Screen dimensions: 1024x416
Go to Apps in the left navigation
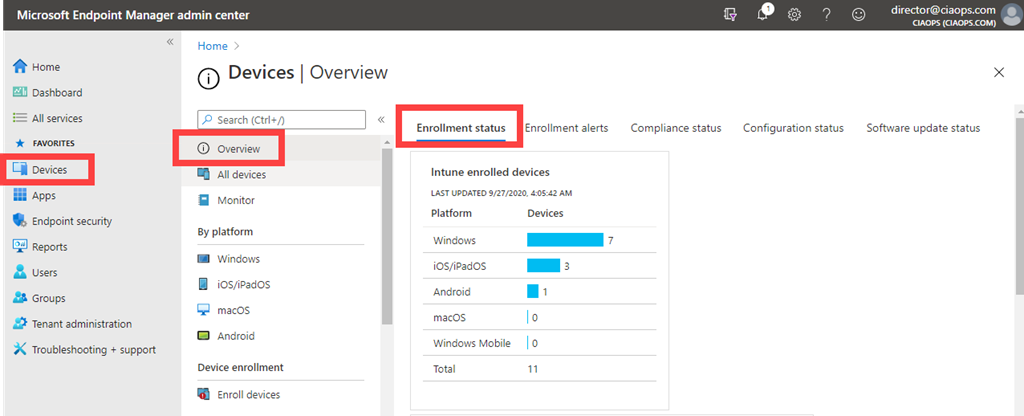43,196
